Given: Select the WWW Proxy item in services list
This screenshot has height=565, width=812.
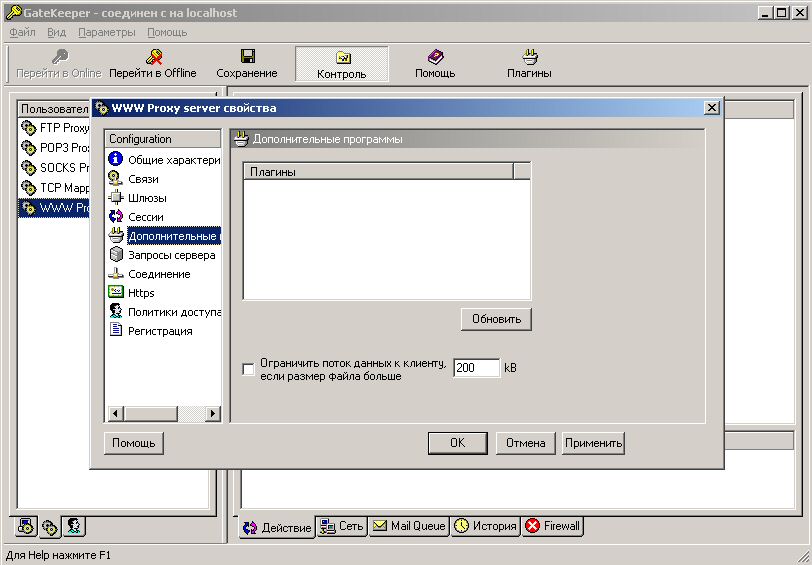Looking at the screenshot, I should pos(54,208).
